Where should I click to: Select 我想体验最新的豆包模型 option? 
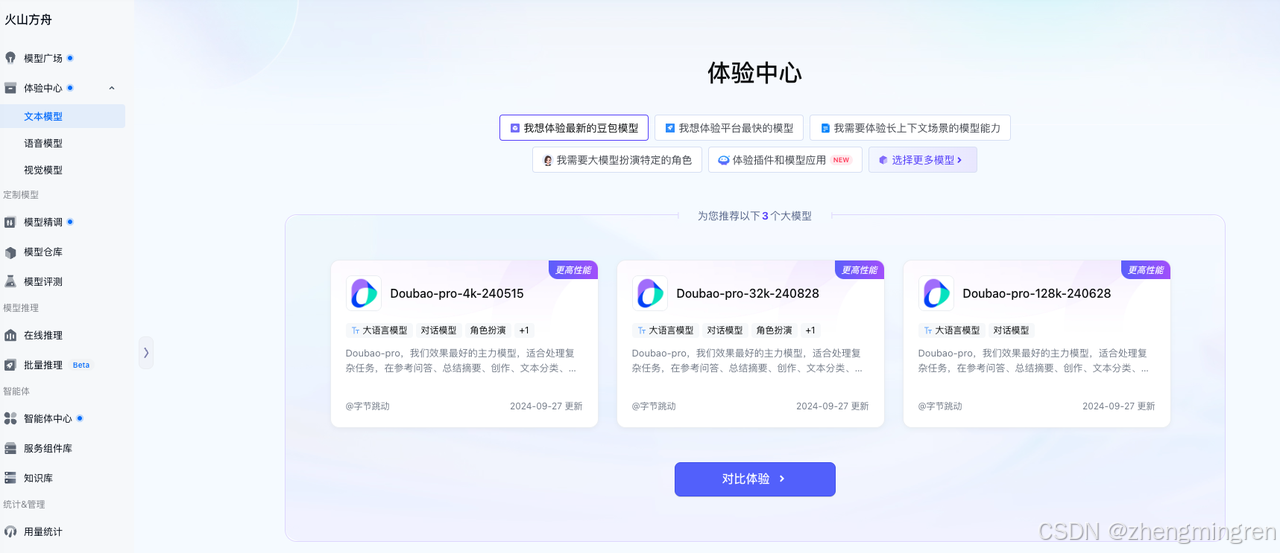(574, 128)
